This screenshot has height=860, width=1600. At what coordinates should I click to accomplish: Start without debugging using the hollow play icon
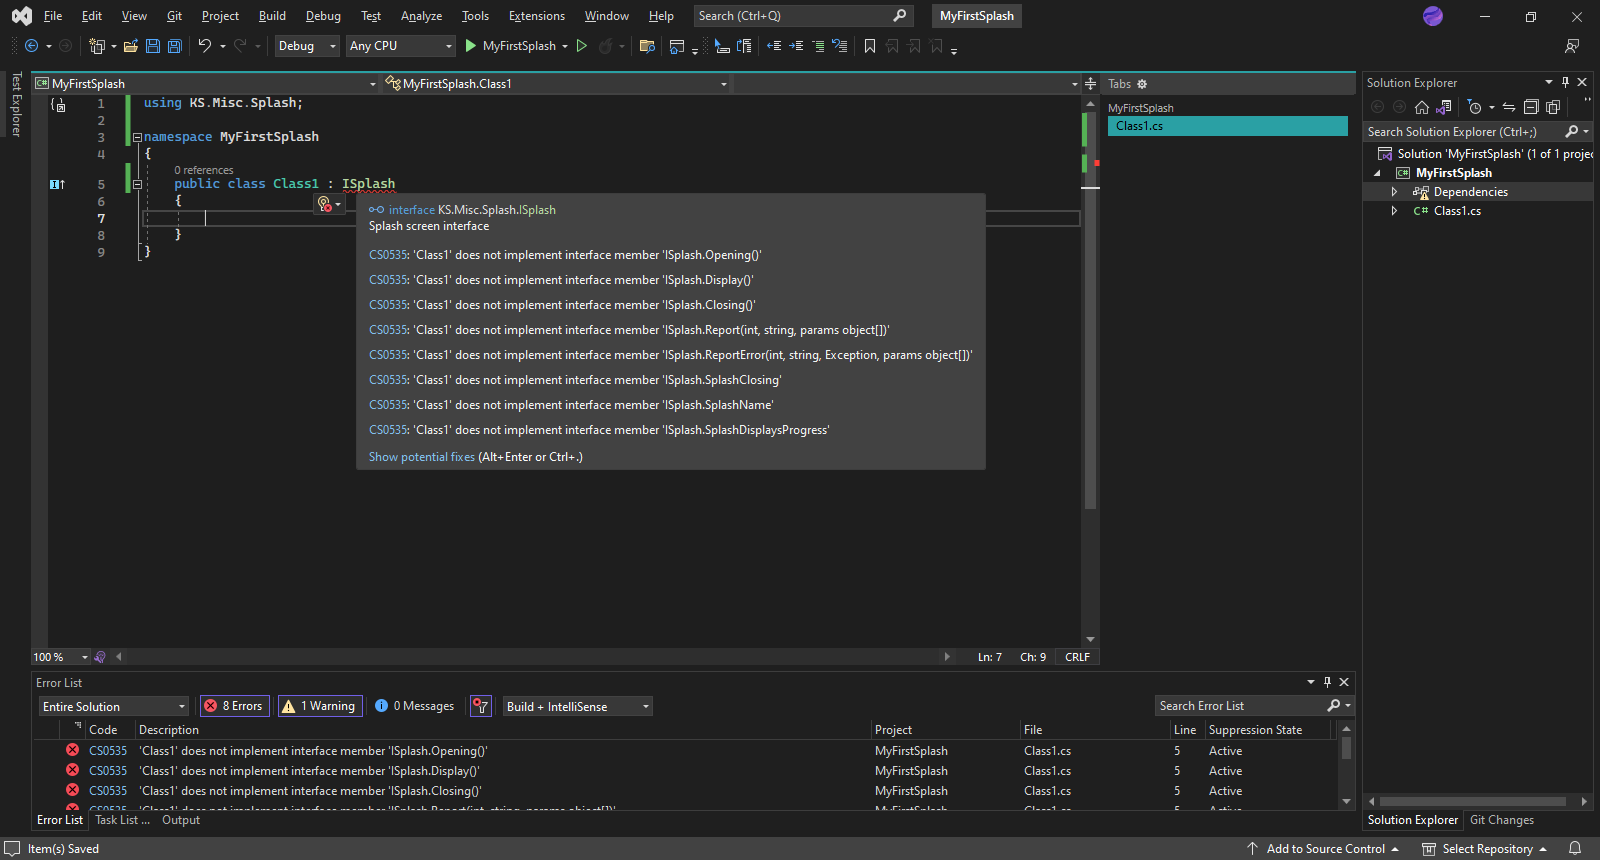click(x=582, y=46)
